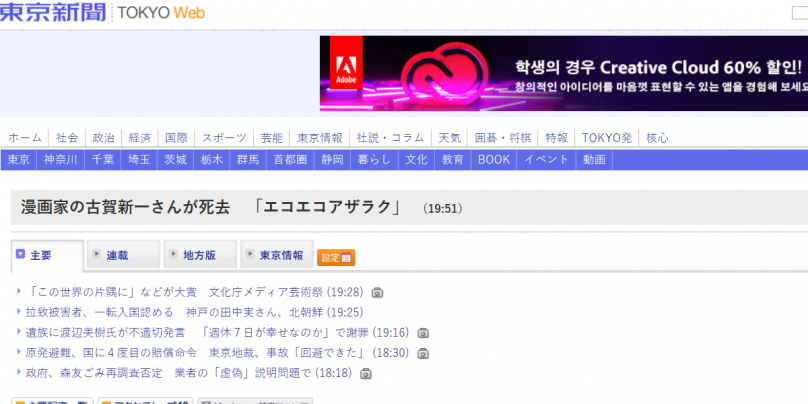Click camera icon beside 文化庁メディア芸術祭 headline
The image size is (808, 404).
[x=377, y=293]
